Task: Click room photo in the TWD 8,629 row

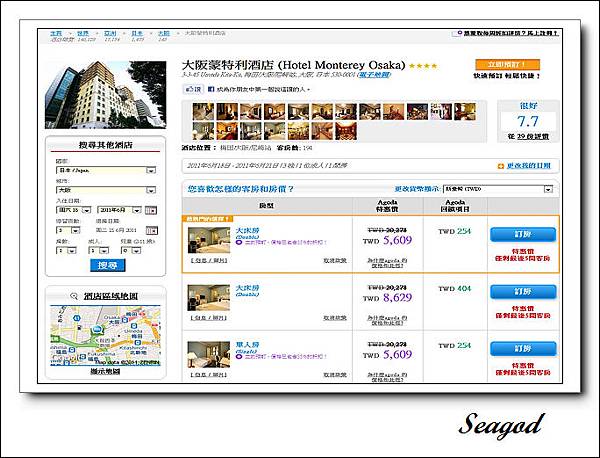Action: pos(209,297)
